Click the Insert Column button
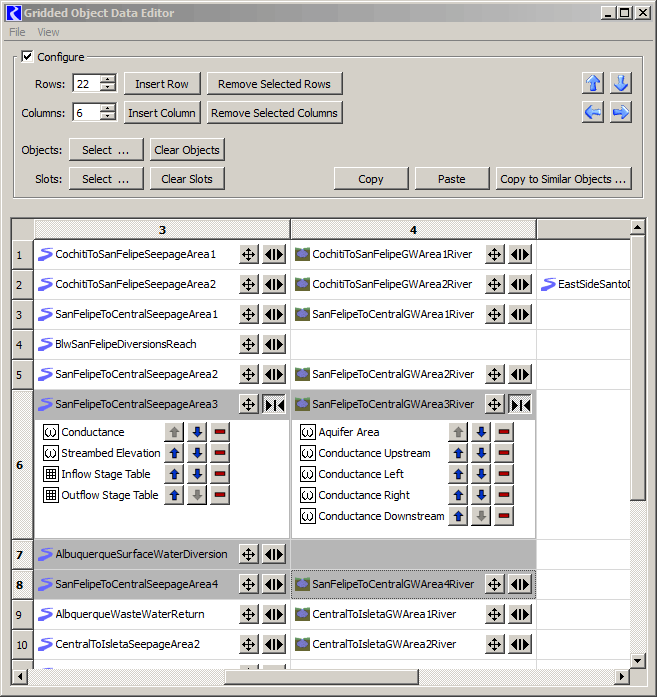This screenshot has width=657, height=697. (162, 113)
